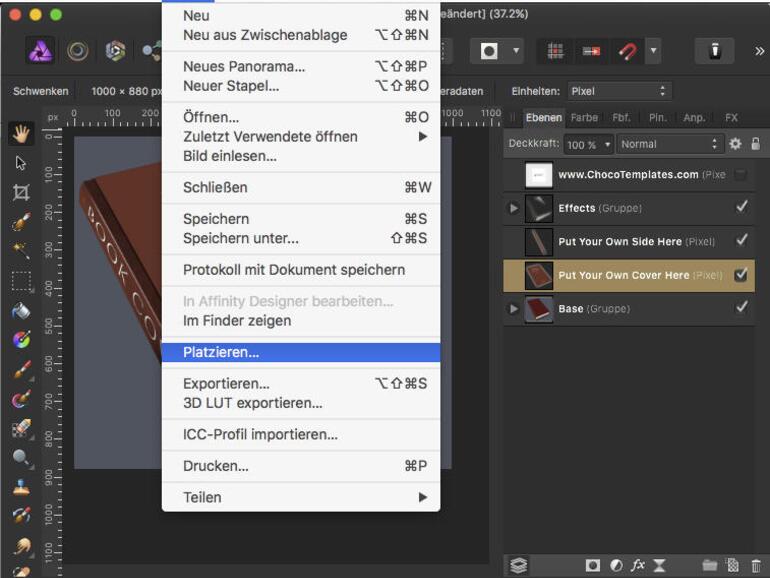Viewport: 770px width, 578px height.
Task: Add a mask layer from panel bottom
Action: point(593,565)
